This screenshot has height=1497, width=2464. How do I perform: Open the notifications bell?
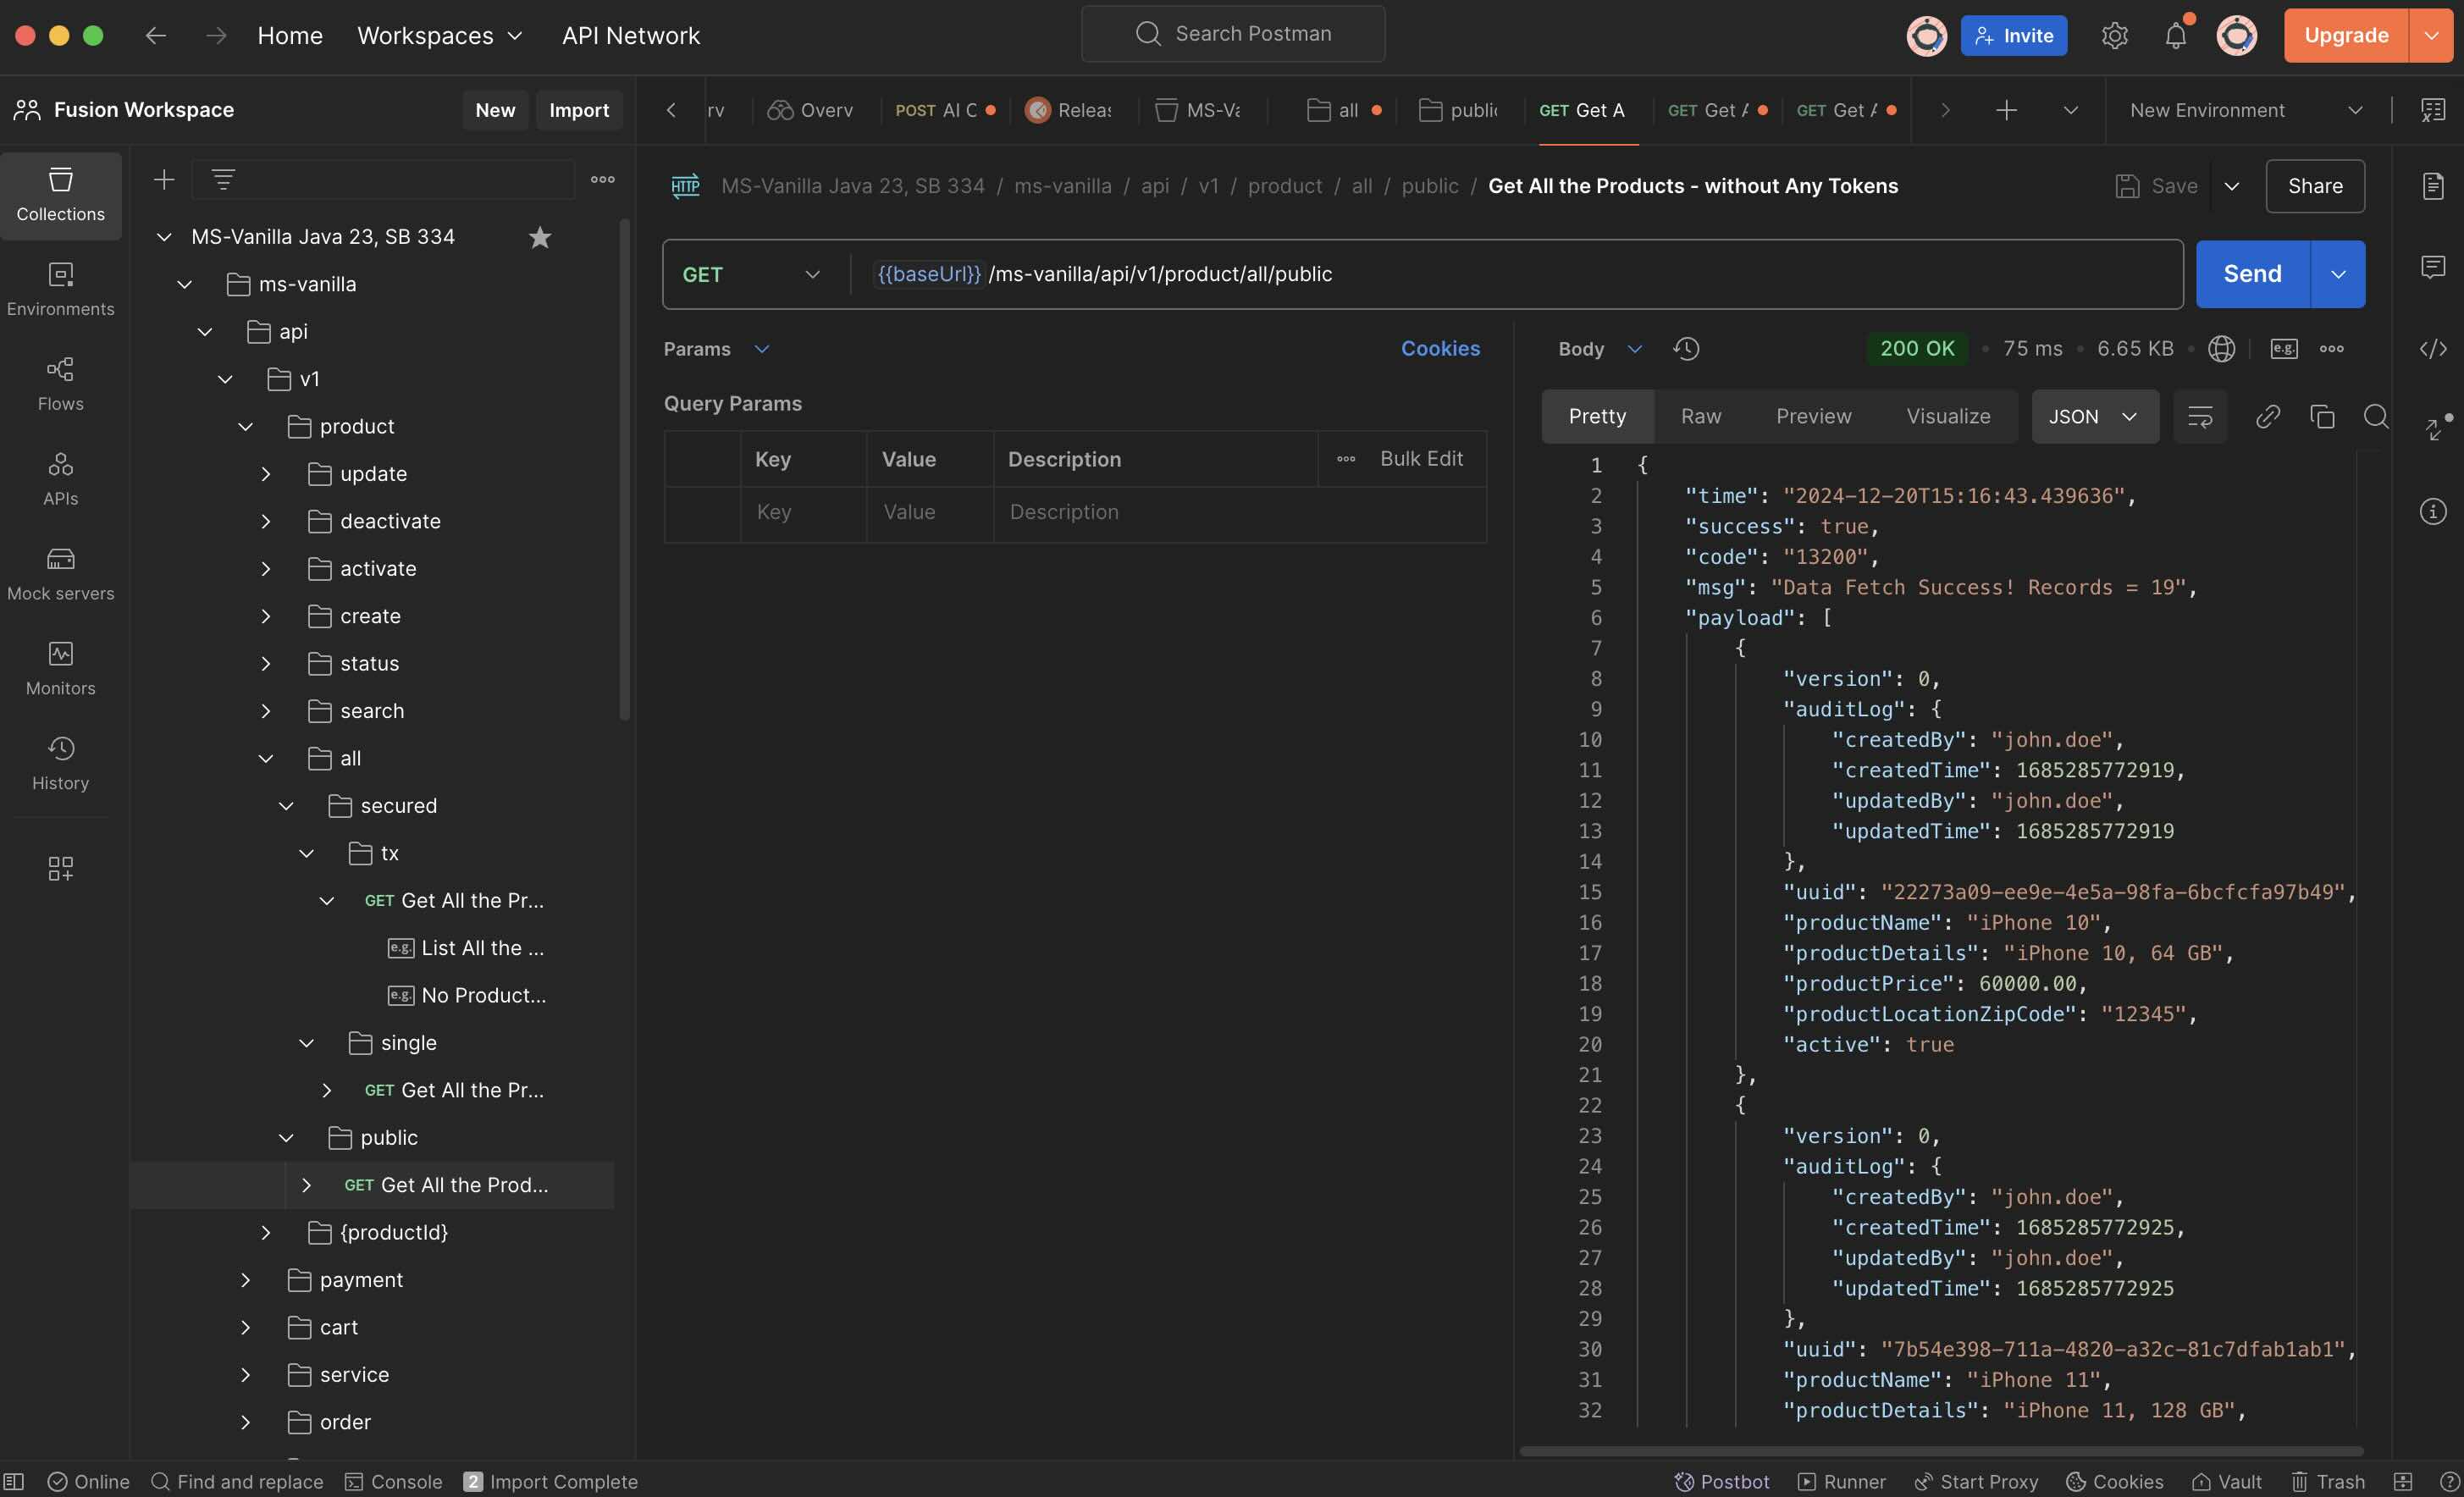pos(2175,36)
